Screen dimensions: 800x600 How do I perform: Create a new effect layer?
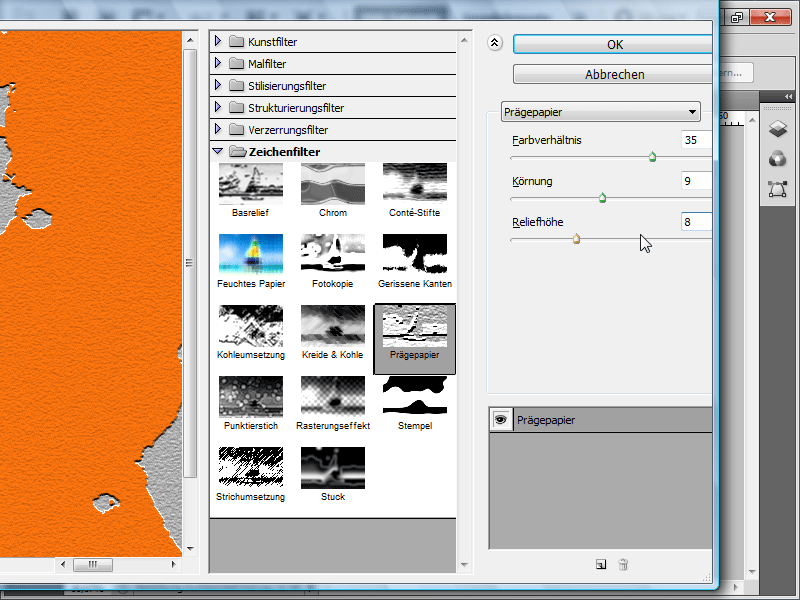coord(601,564)
